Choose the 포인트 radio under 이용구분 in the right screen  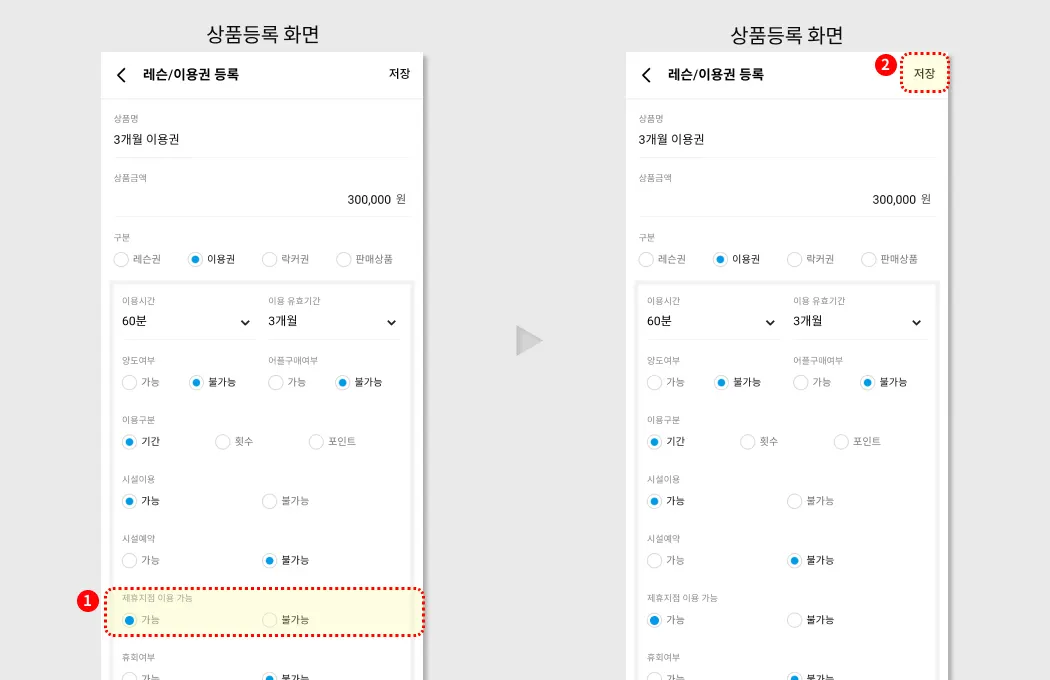[841, 441]
